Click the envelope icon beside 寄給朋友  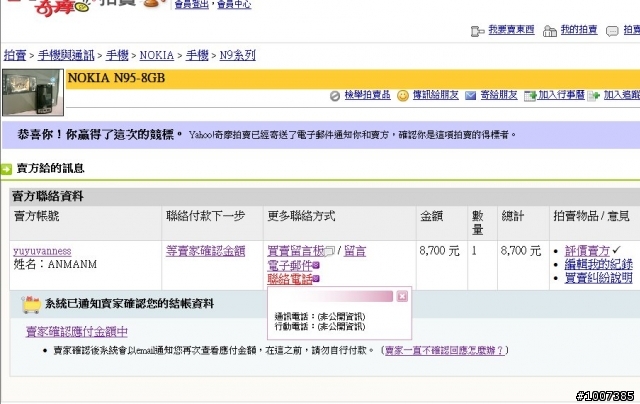[471, 96]
